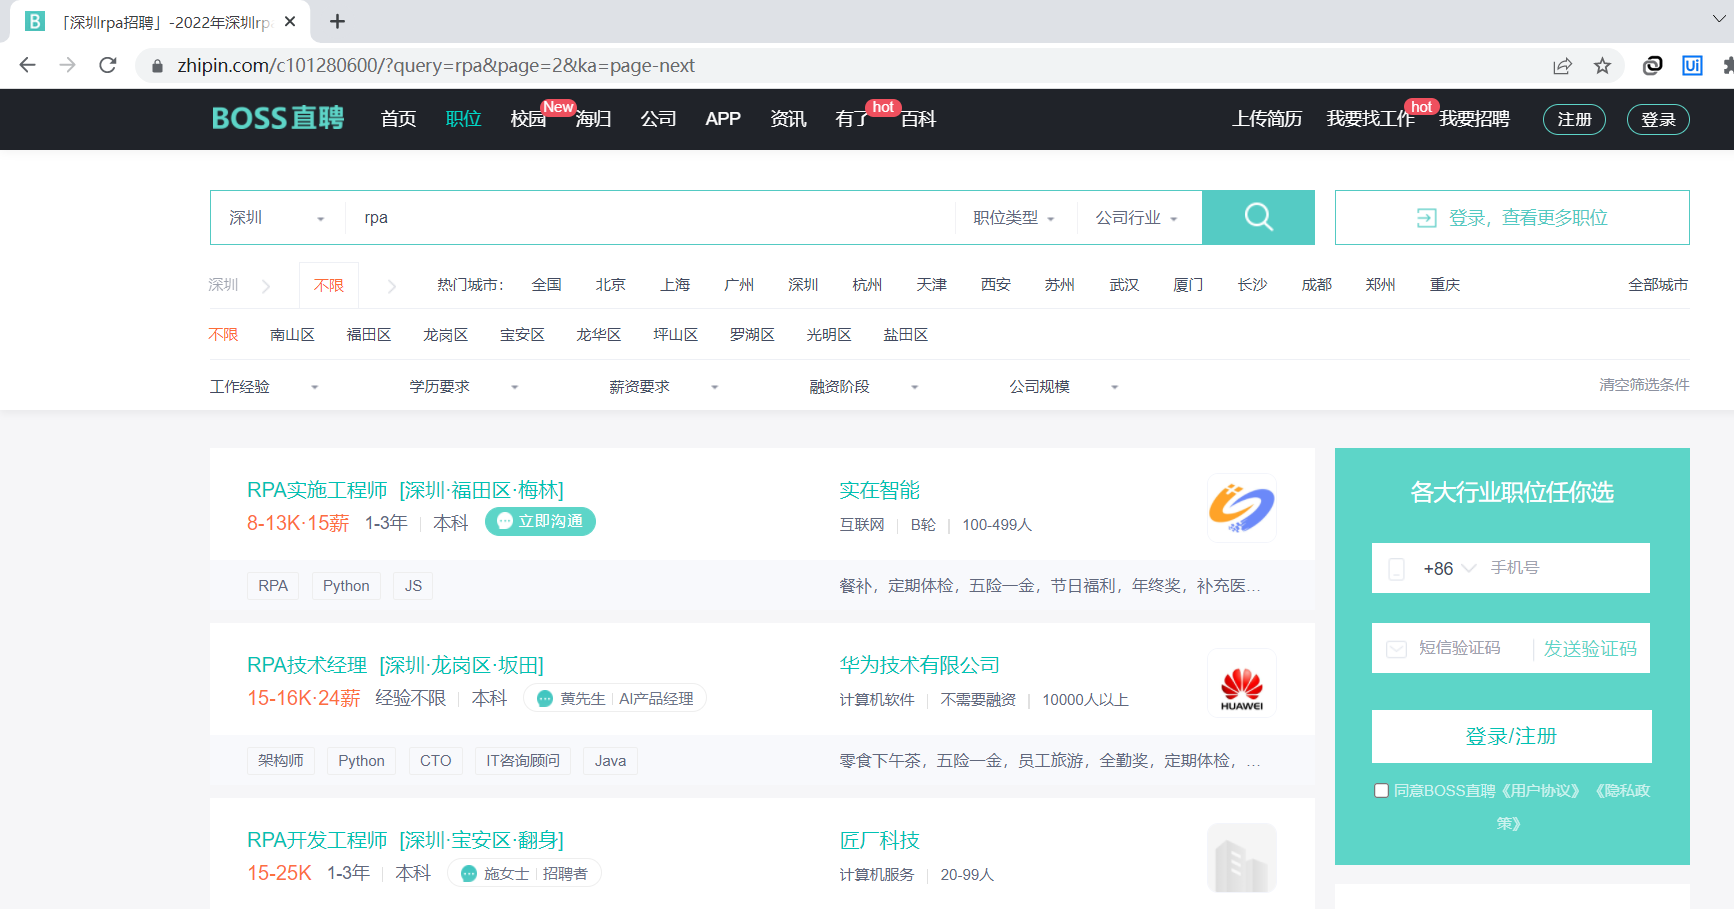Open the UI extension icon in toolbar

point(1692,65)
